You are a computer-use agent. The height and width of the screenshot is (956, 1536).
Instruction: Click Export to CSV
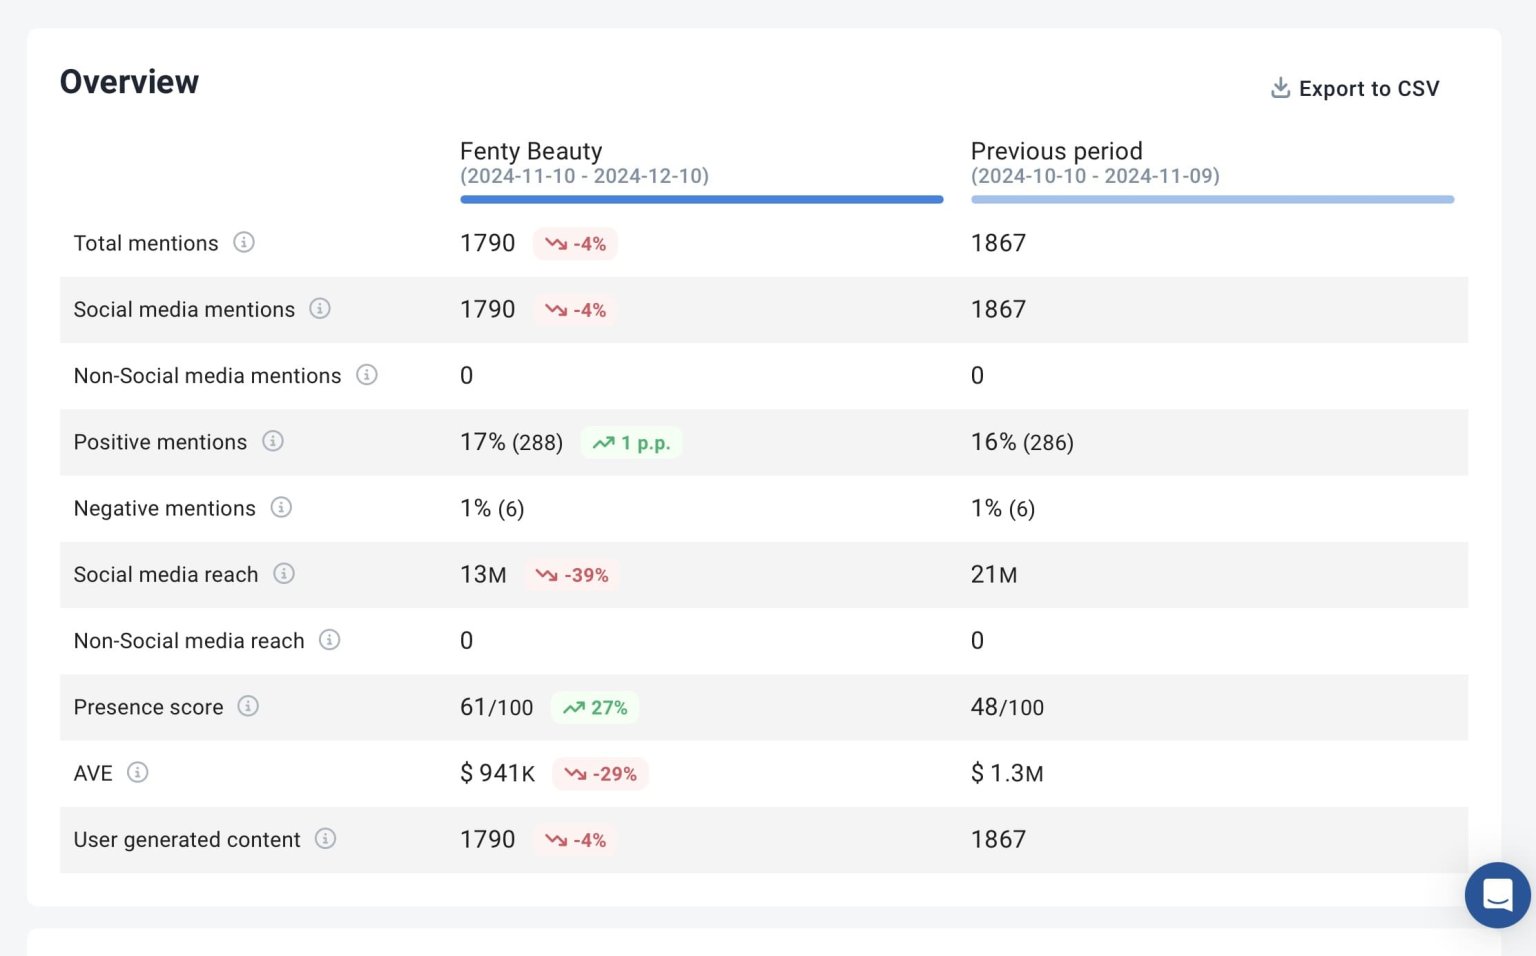1369,88
